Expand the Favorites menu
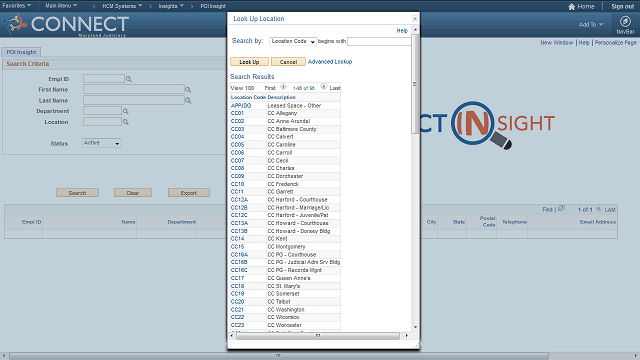The height and width of the screenshot is (360, 640). (17, 6)
